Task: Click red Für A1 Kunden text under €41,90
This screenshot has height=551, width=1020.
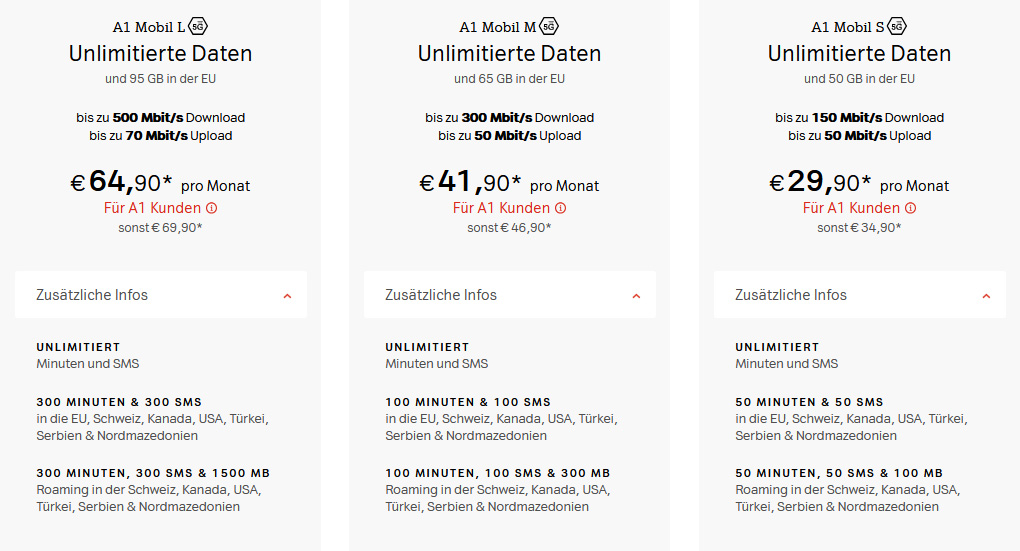Action: [502, 208]
